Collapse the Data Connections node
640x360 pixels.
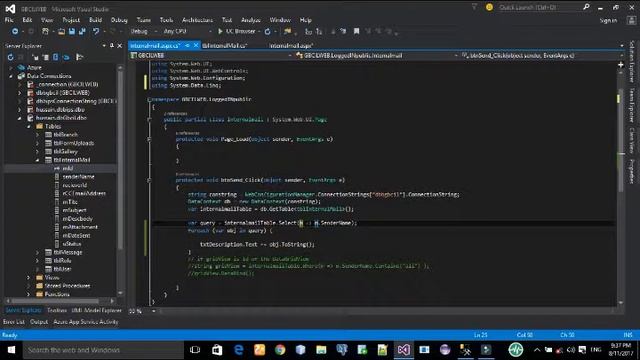point(11,76)
